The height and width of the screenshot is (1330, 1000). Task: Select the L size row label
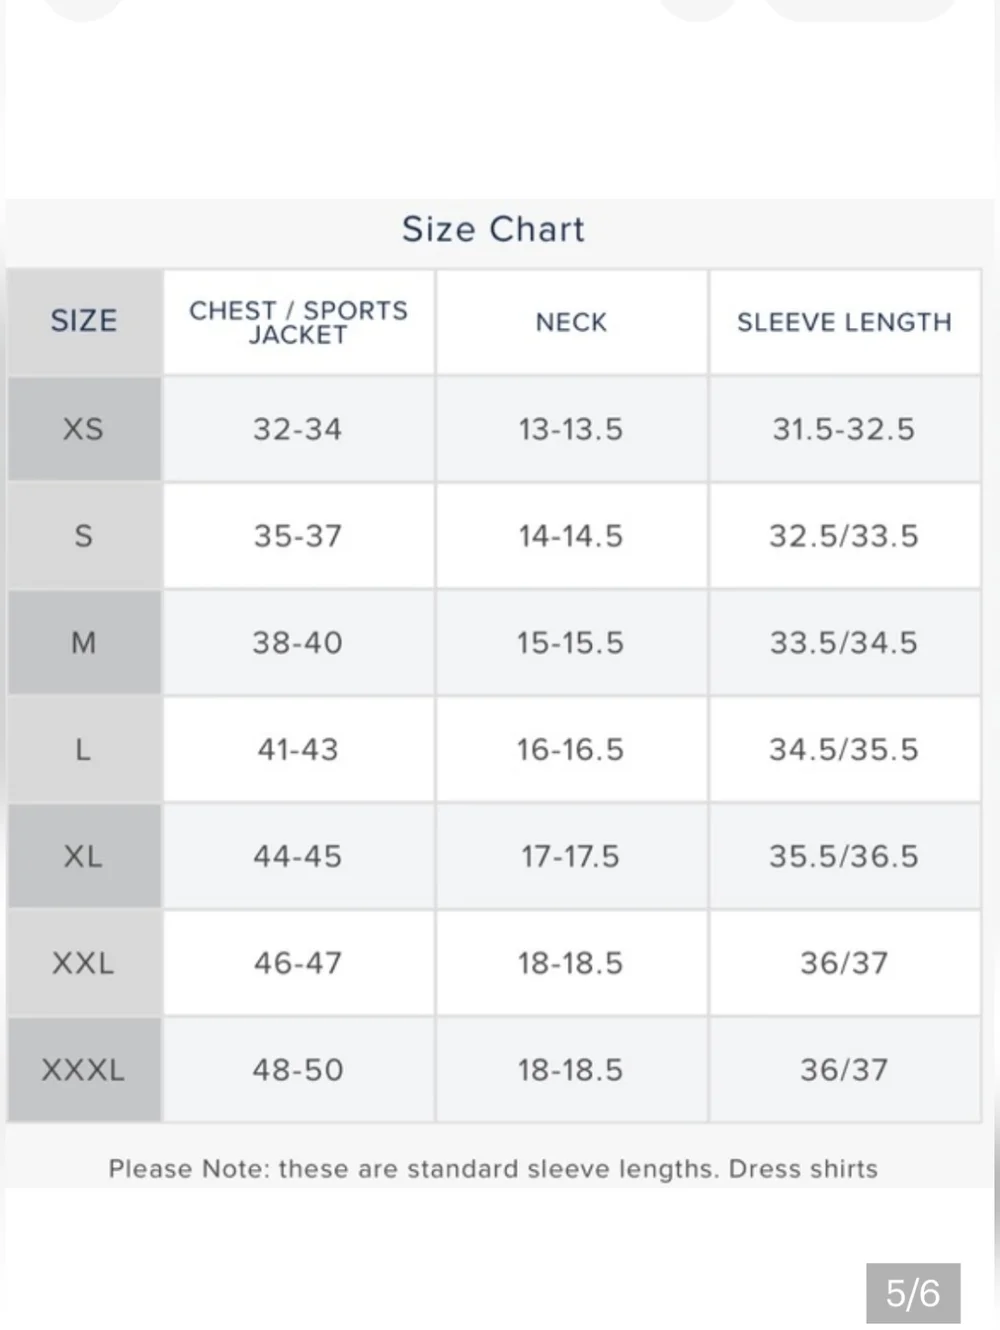click(84, 749)
